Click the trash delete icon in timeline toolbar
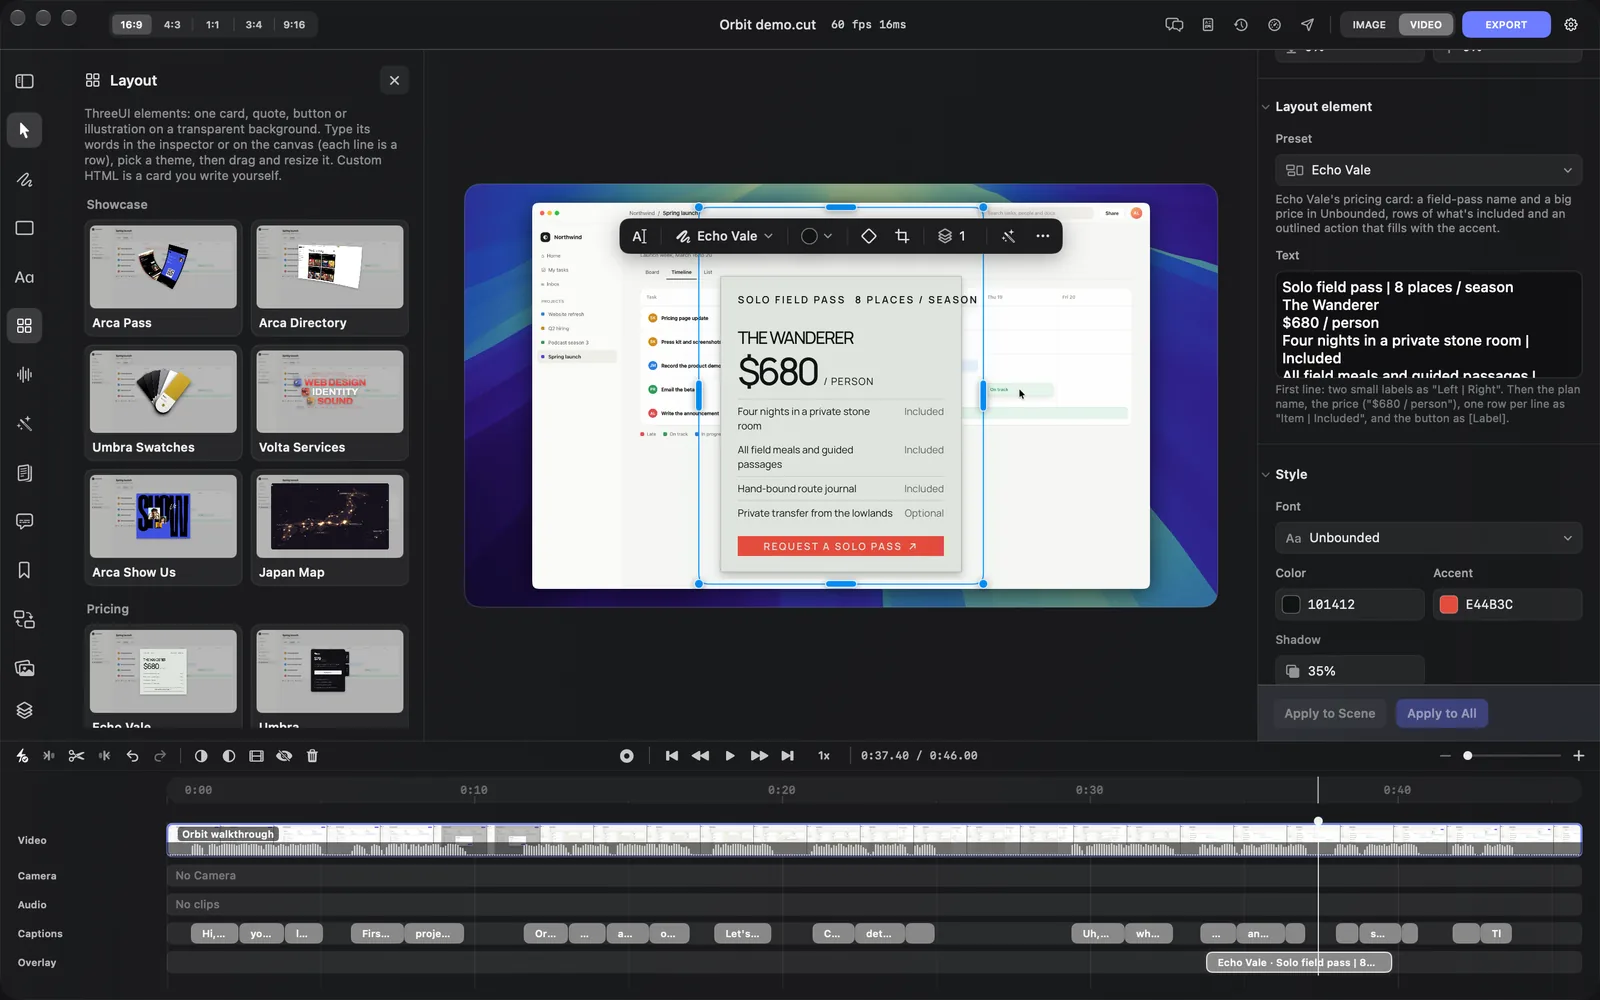1600x1000 pixels. click(x=312, y=756)
